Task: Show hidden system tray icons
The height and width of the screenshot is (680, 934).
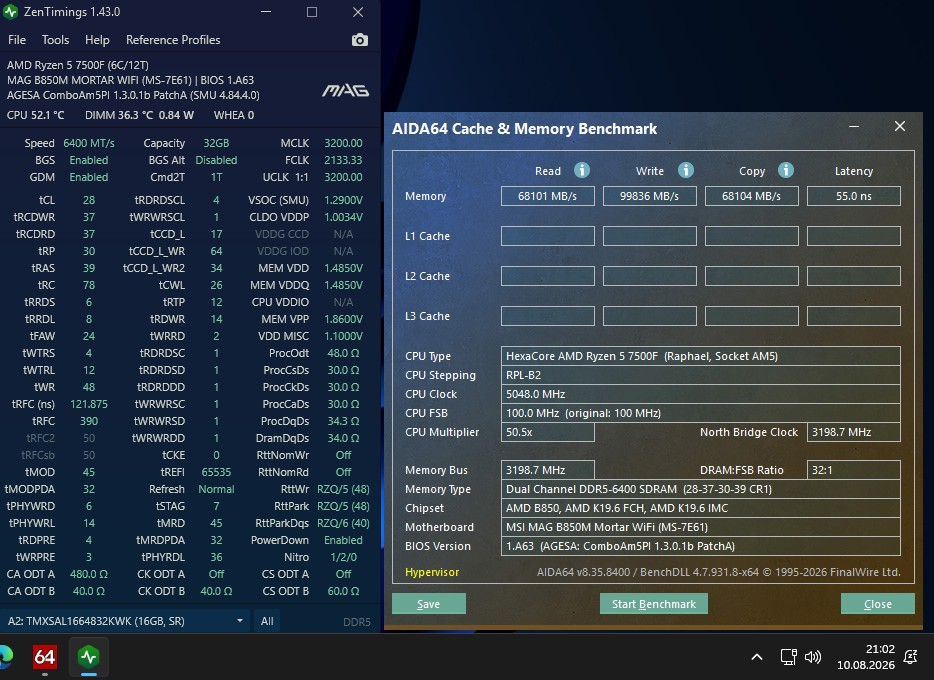Action: coord(756,657)
